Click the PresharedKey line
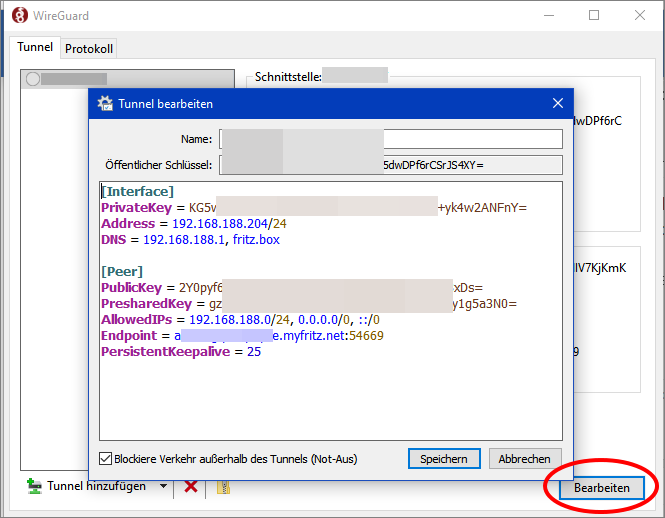This screenshot has height=518, width=665. click(x=309, y=304)
